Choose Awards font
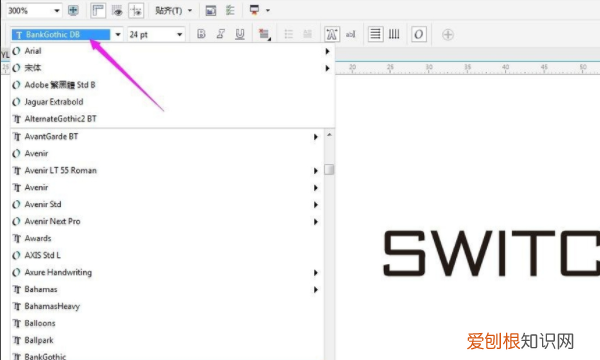600x360 pixels. (38, 238)
